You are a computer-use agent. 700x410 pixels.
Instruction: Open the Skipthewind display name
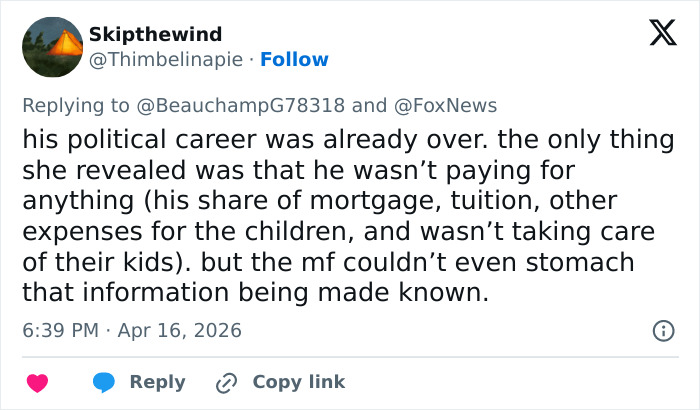point(156,35)
